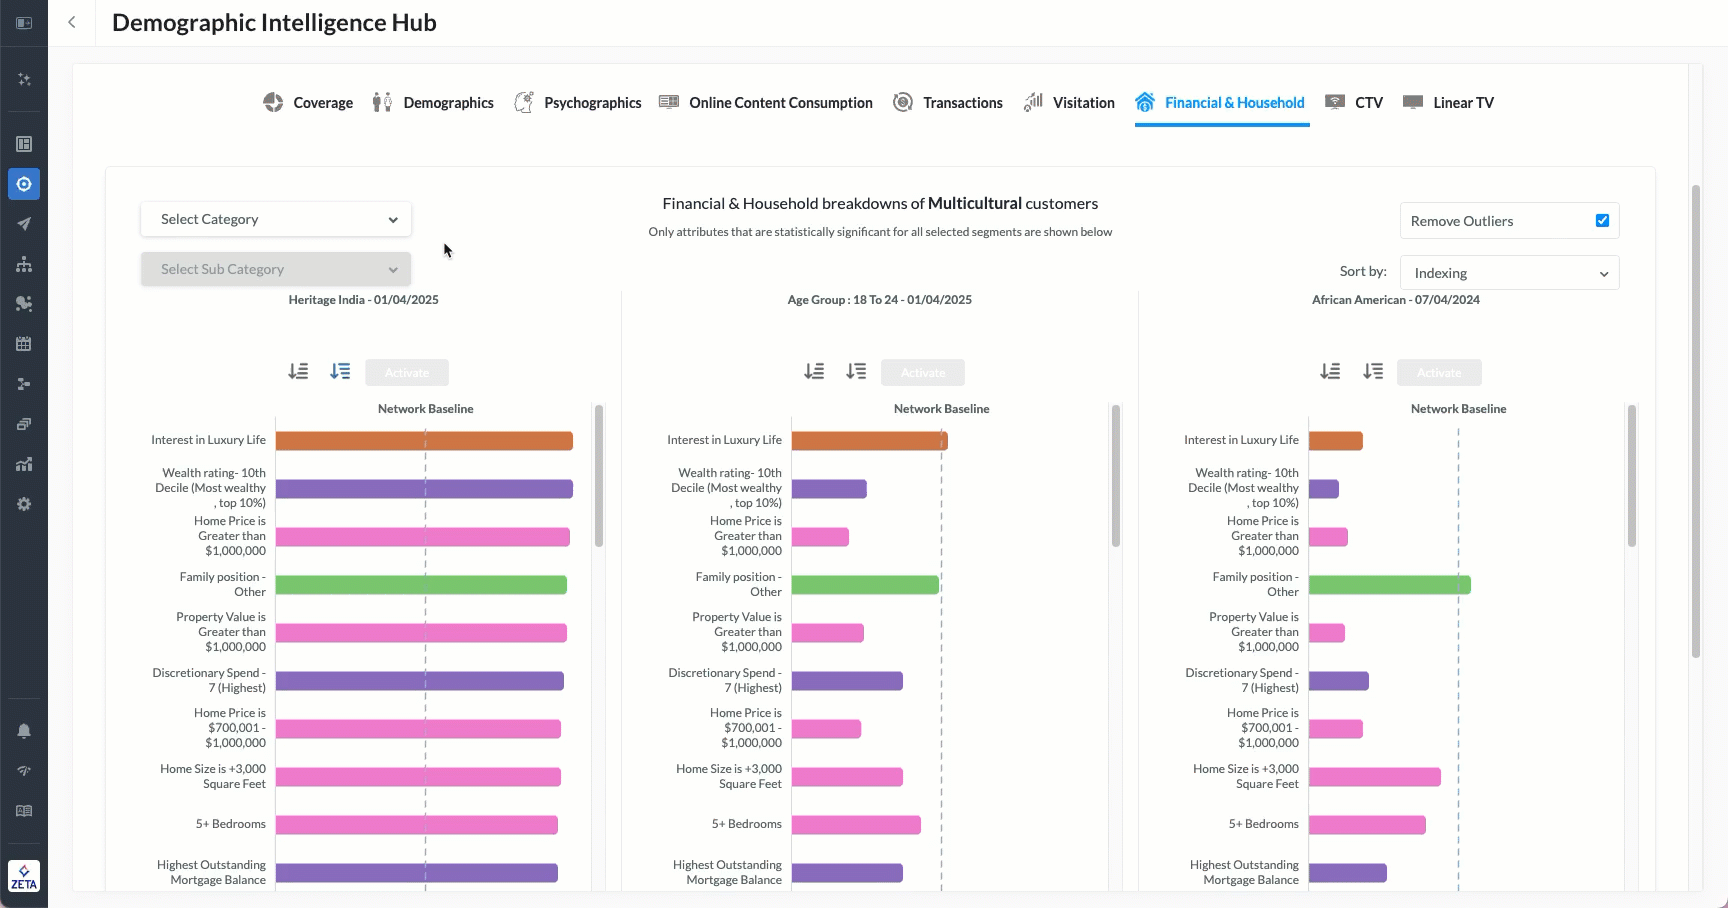
Task: Click the paper plane icon in sidebar
Action: (24, 224)
